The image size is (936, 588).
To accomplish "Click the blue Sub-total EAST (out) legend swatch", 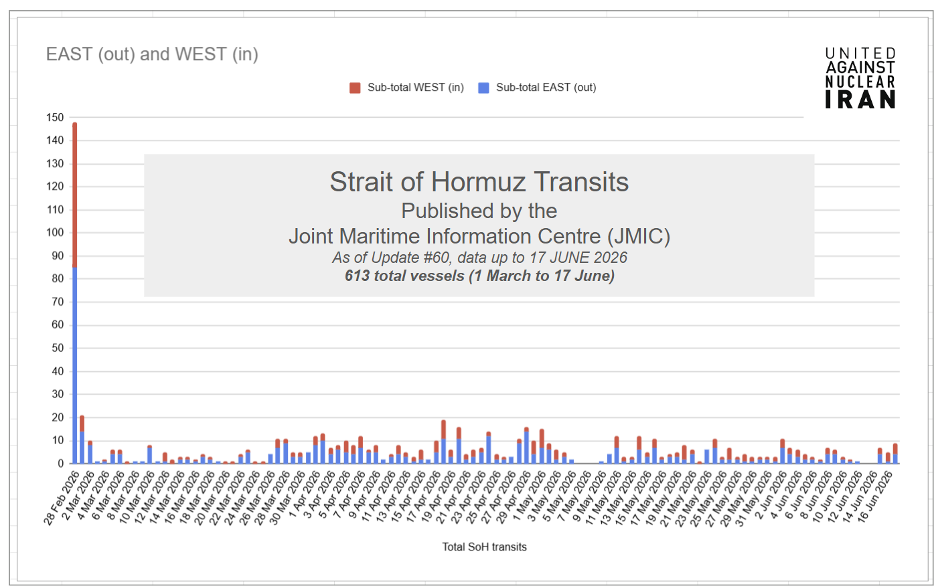I will pos(484,88).
